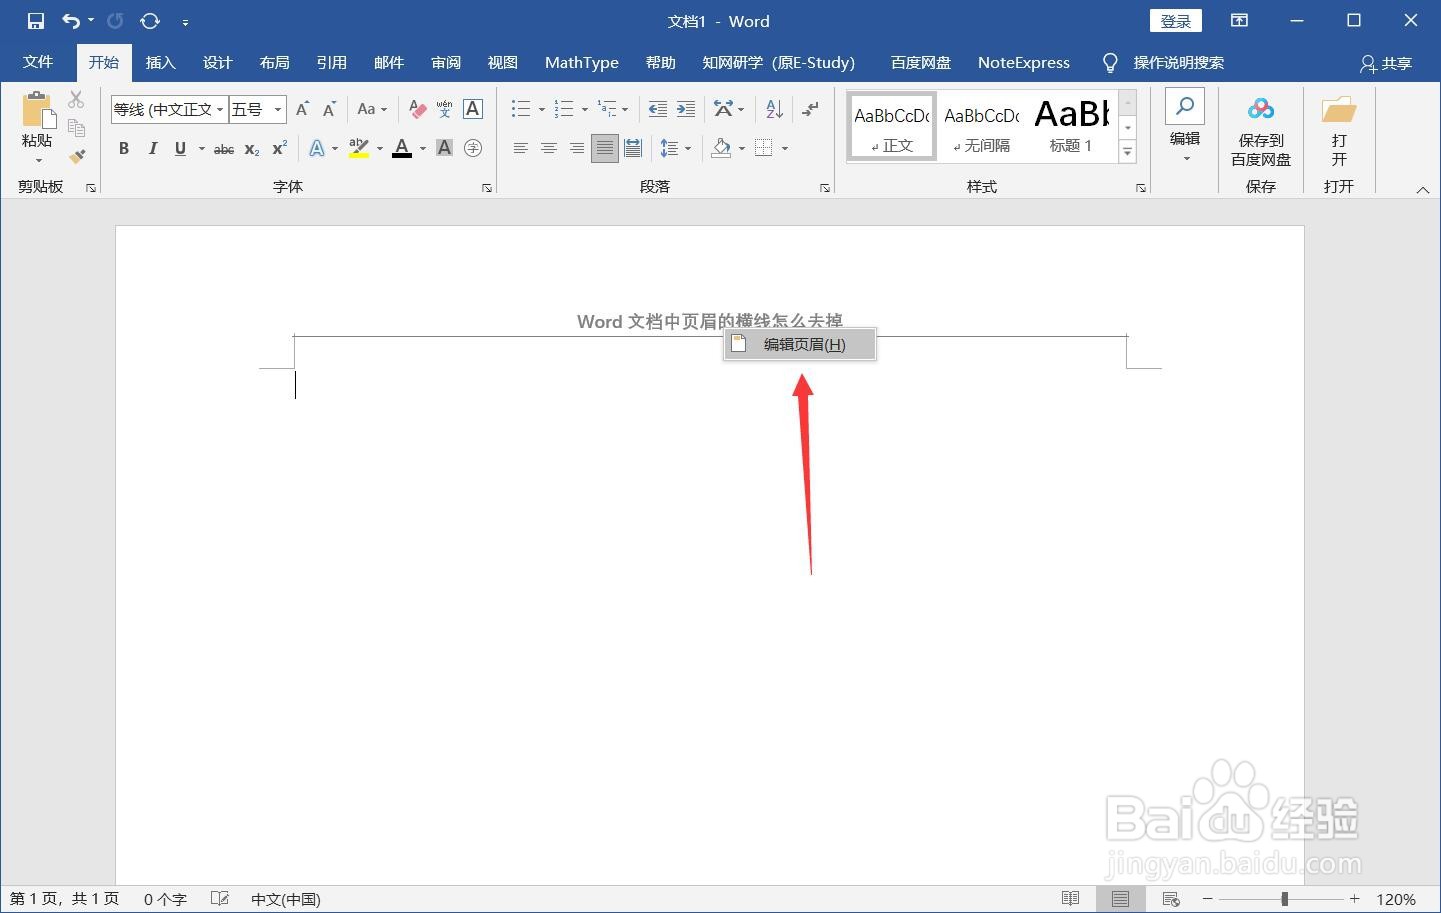Switch to the 布局 (Layout) tab

coord(275,63)
